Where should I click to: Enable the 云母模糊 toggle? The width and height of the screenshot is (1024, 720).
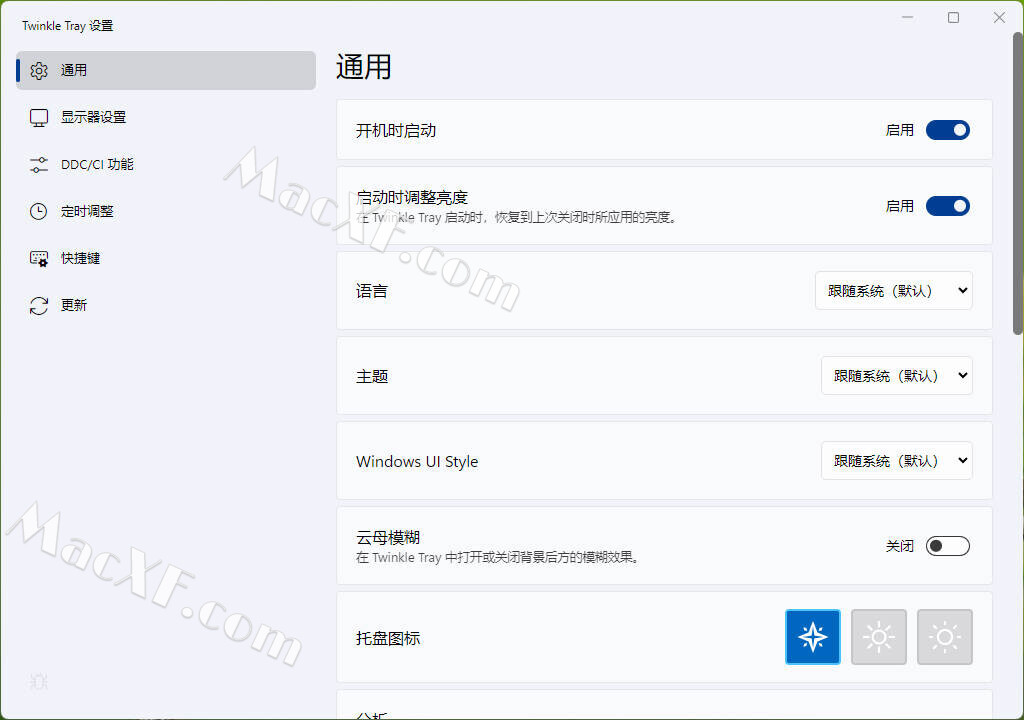pyautogui.click(x=948, y=546)
